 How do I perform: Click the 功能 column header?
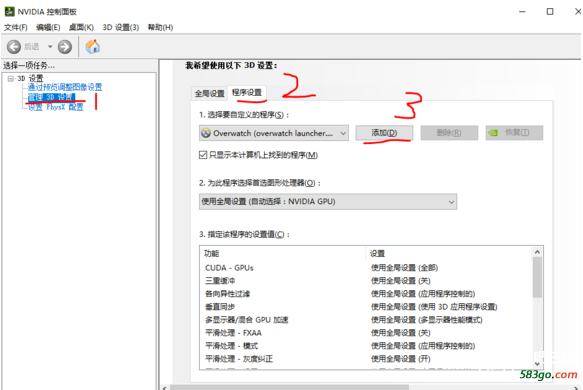pyautogui.click(x=211, y=254)
